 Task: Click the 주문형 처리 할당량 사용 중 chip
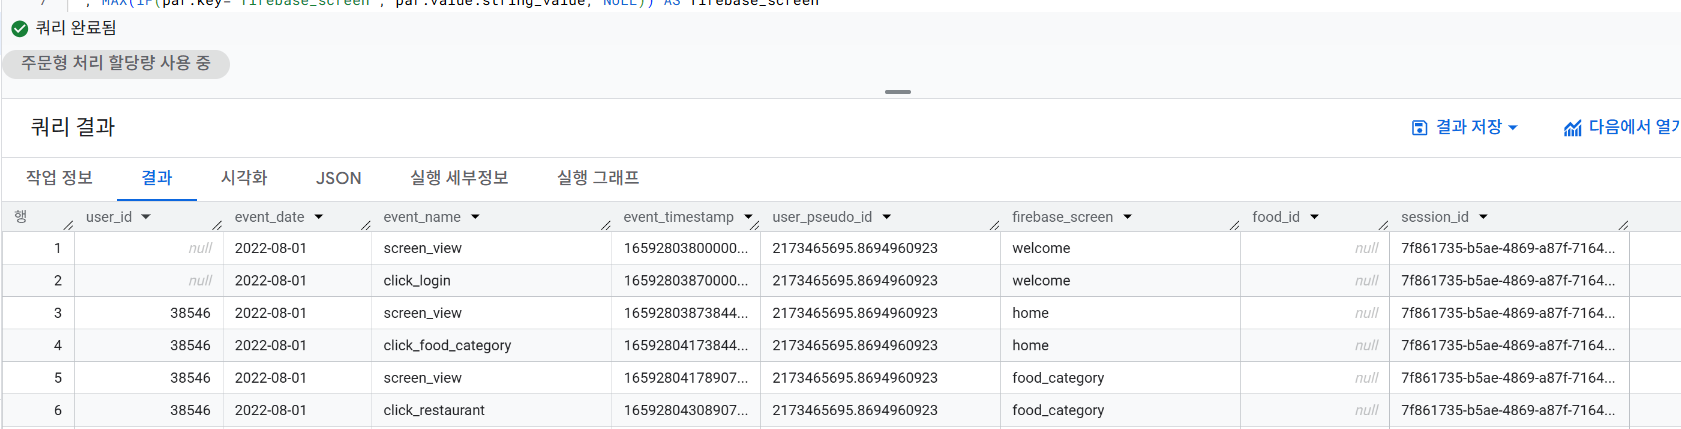pos(116,63)
